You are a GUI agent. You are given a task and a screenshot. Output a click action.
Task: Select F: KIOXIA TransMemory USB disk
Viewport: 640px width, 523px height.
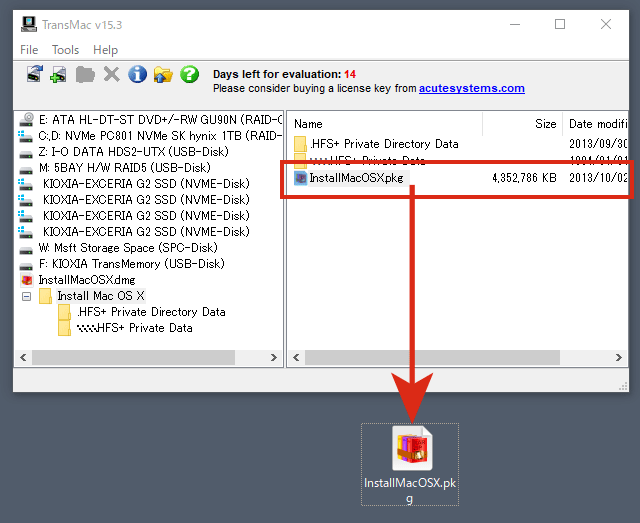click(x=131, y=263)
